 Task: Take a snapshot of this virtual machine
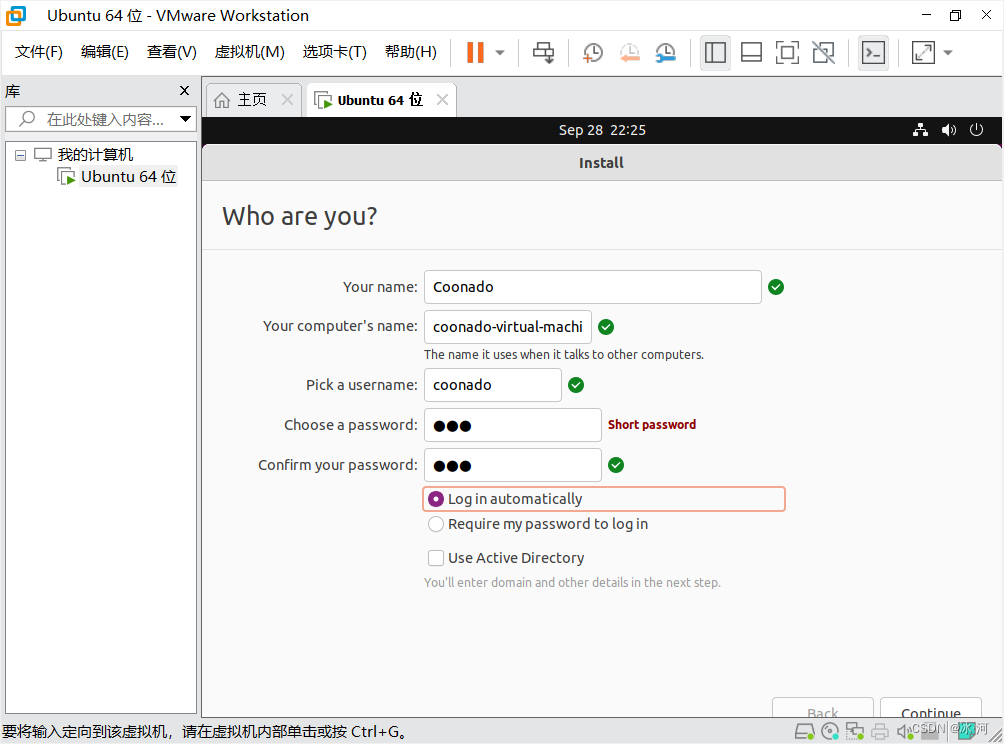(593, 53)
